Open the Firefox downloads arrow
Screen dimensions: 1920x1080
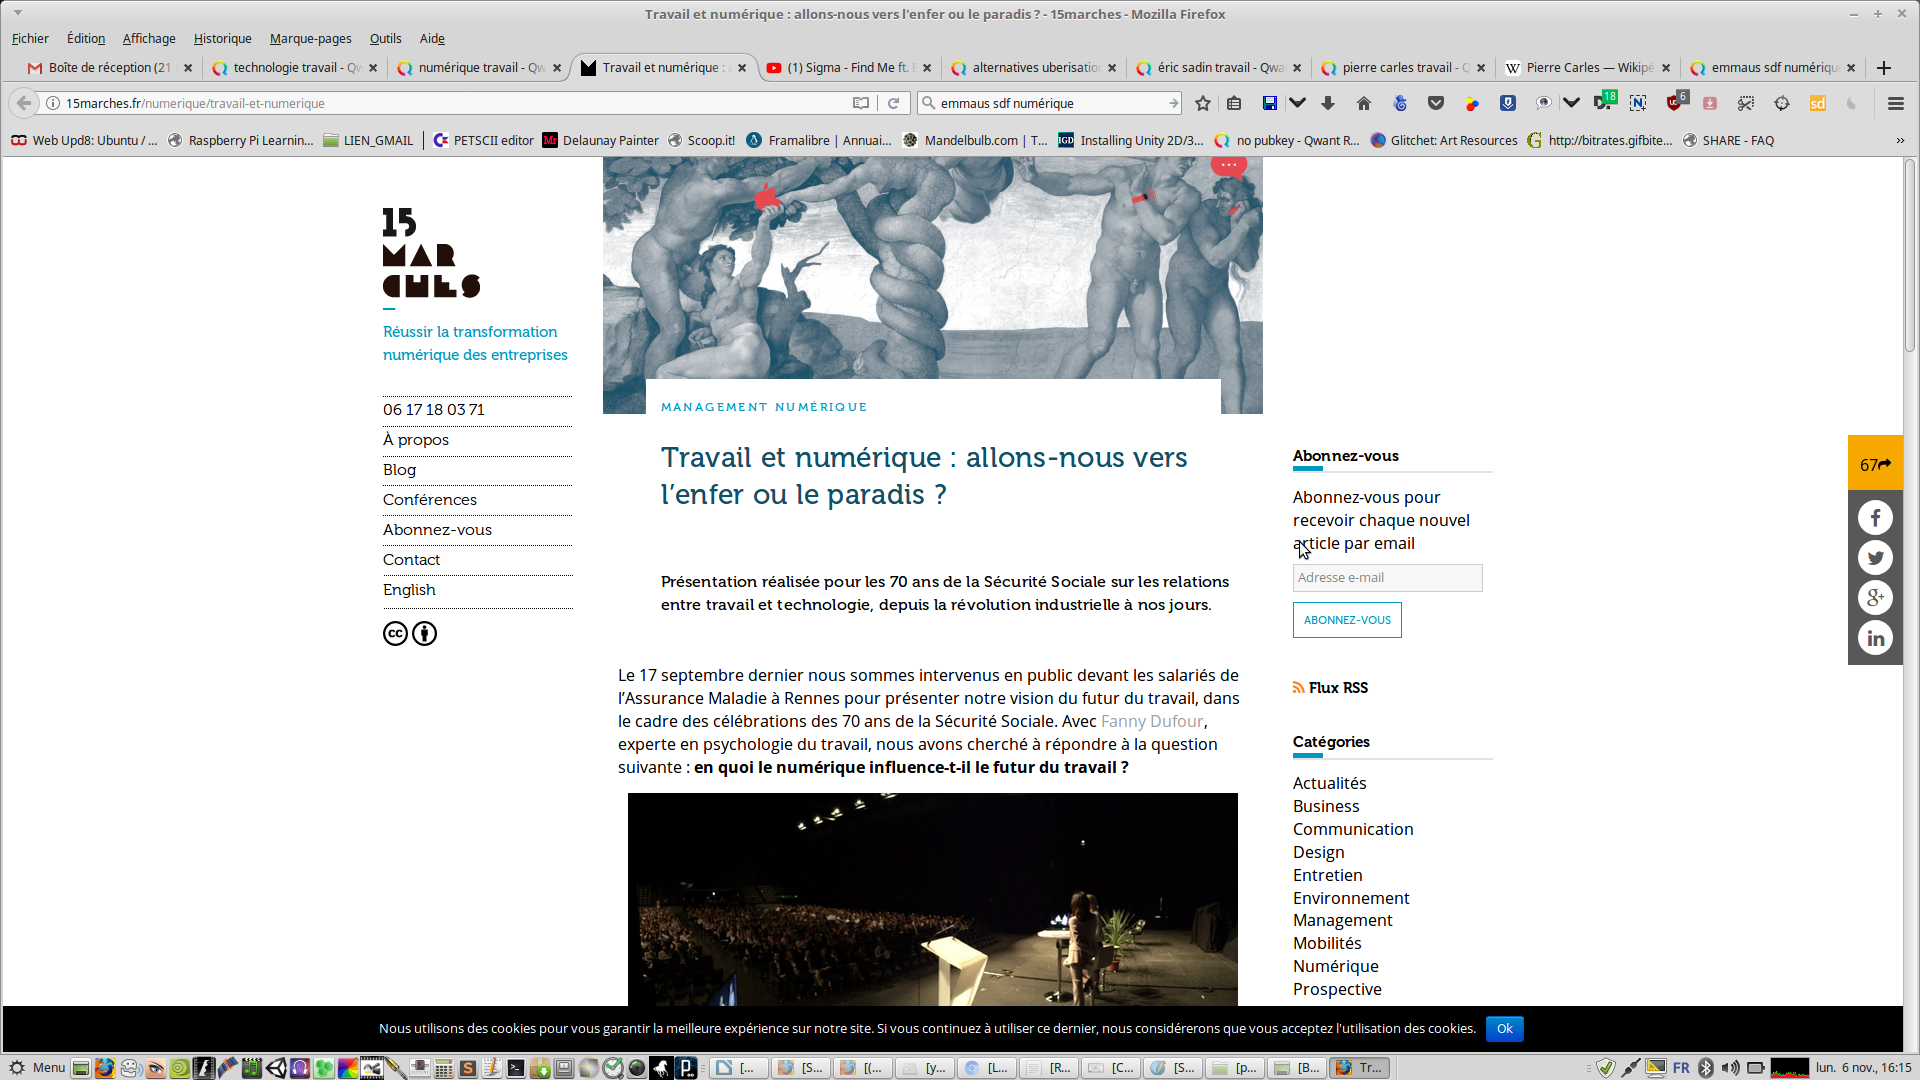(x=1328, y=103)
